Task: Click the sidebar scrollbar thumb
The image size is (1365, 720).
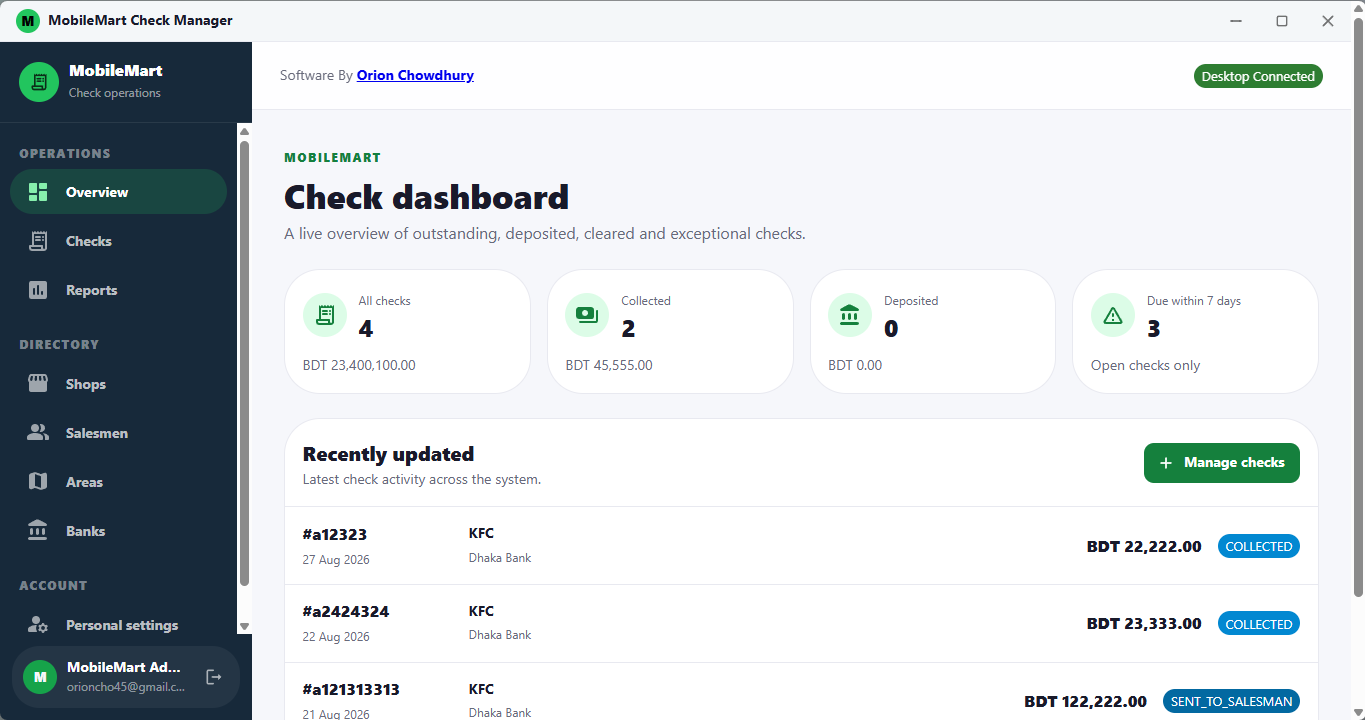Action: point(244,363)
